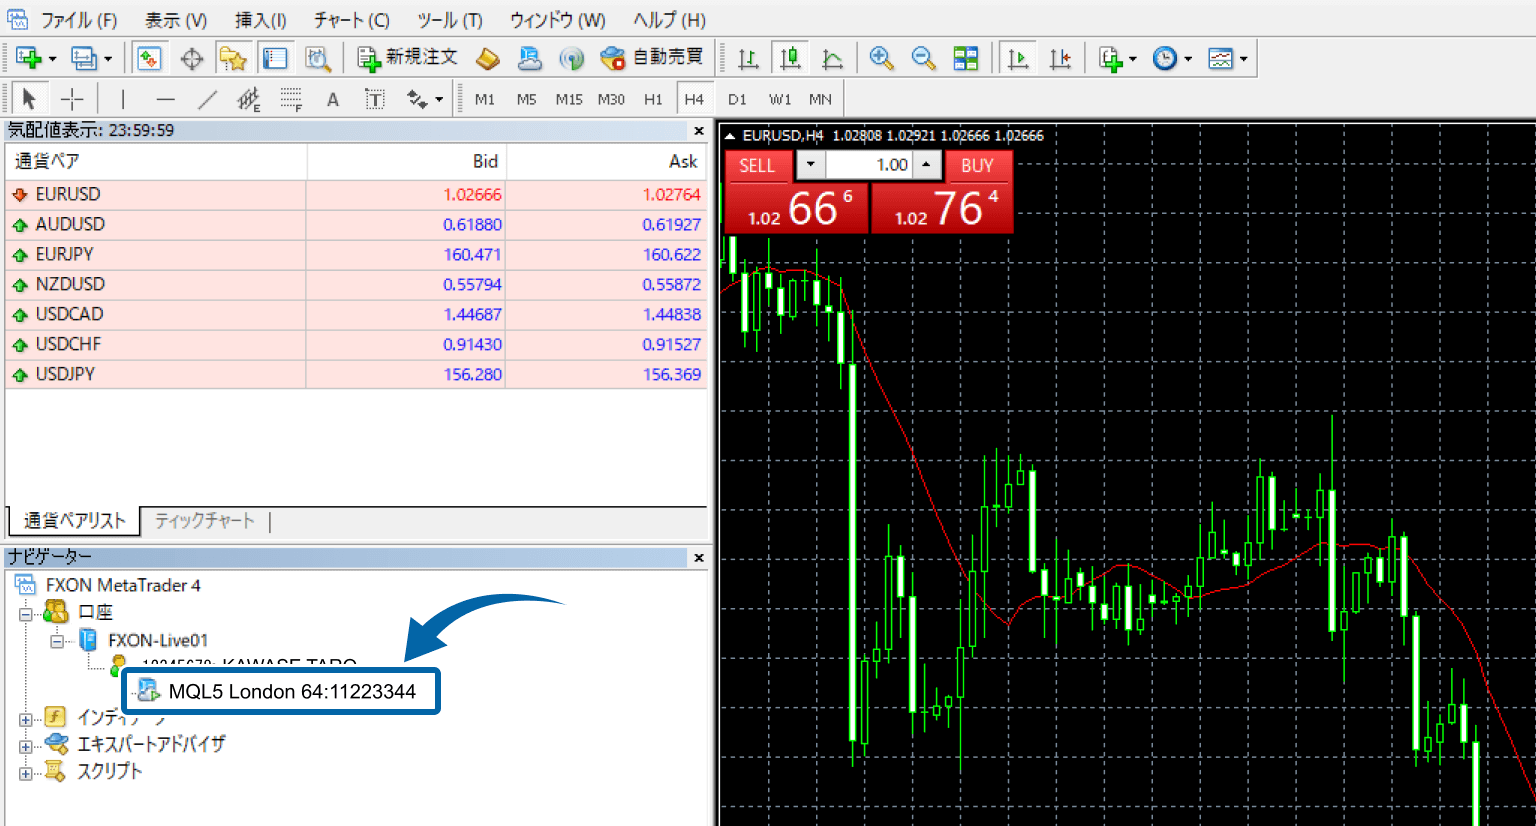Open the Templates chart icon
This screenshot has height=826, width=1536.
click(1221, 59)
